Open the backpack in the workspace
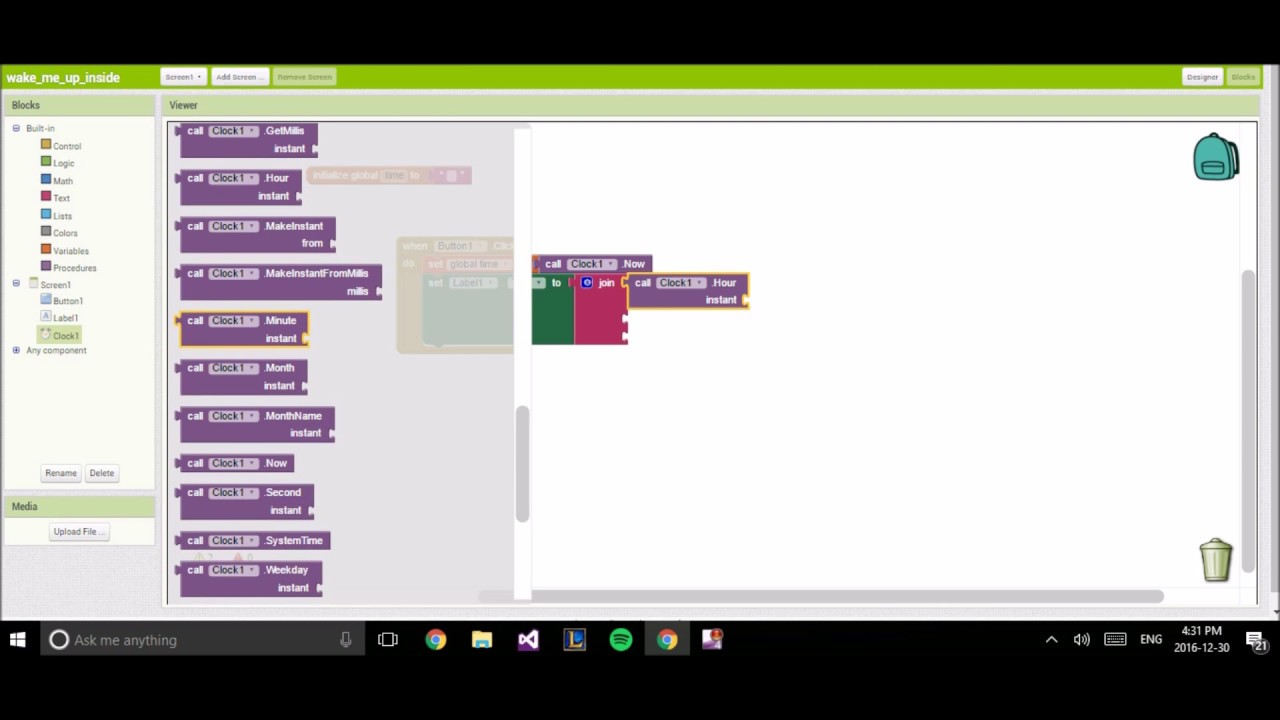The height and width of the screenshot is (720, 1280). click(x=1216, y=157)
